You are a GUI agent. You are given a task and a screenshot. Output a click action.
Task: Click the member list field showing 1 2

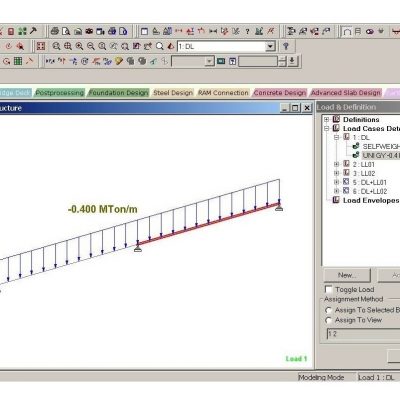[363, 334]
